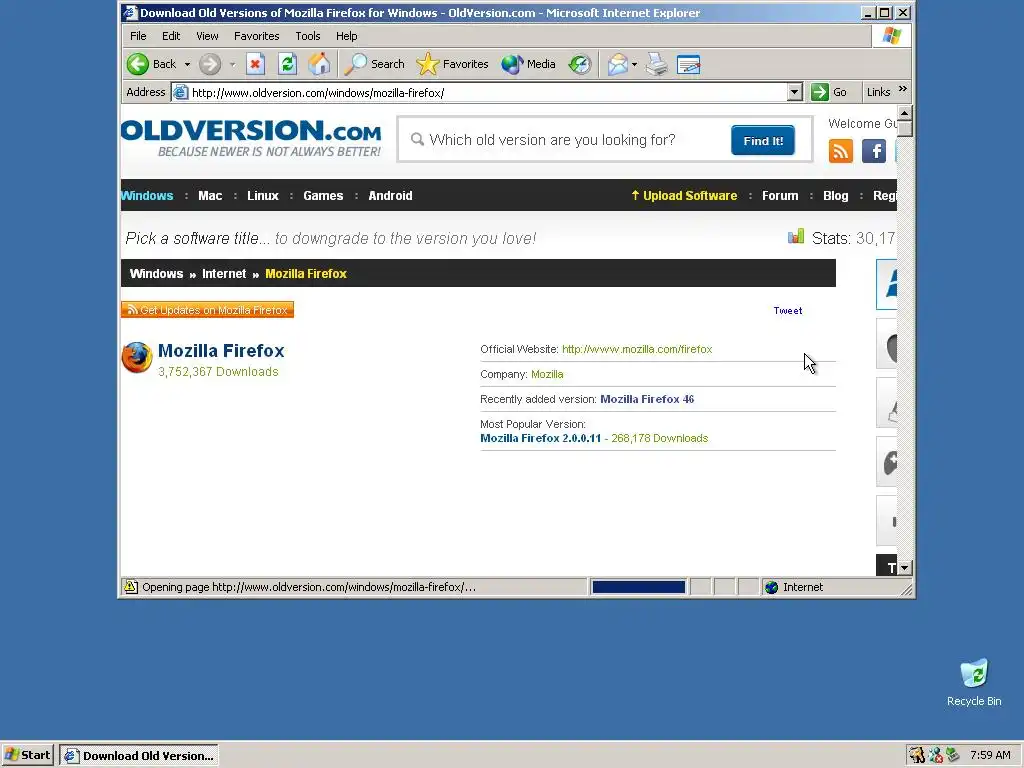The width and height of the screenshot is (1024, 768).
Task: Click the OldVersion.com logo
Action: pyautogui.click(x=251, y=138)
